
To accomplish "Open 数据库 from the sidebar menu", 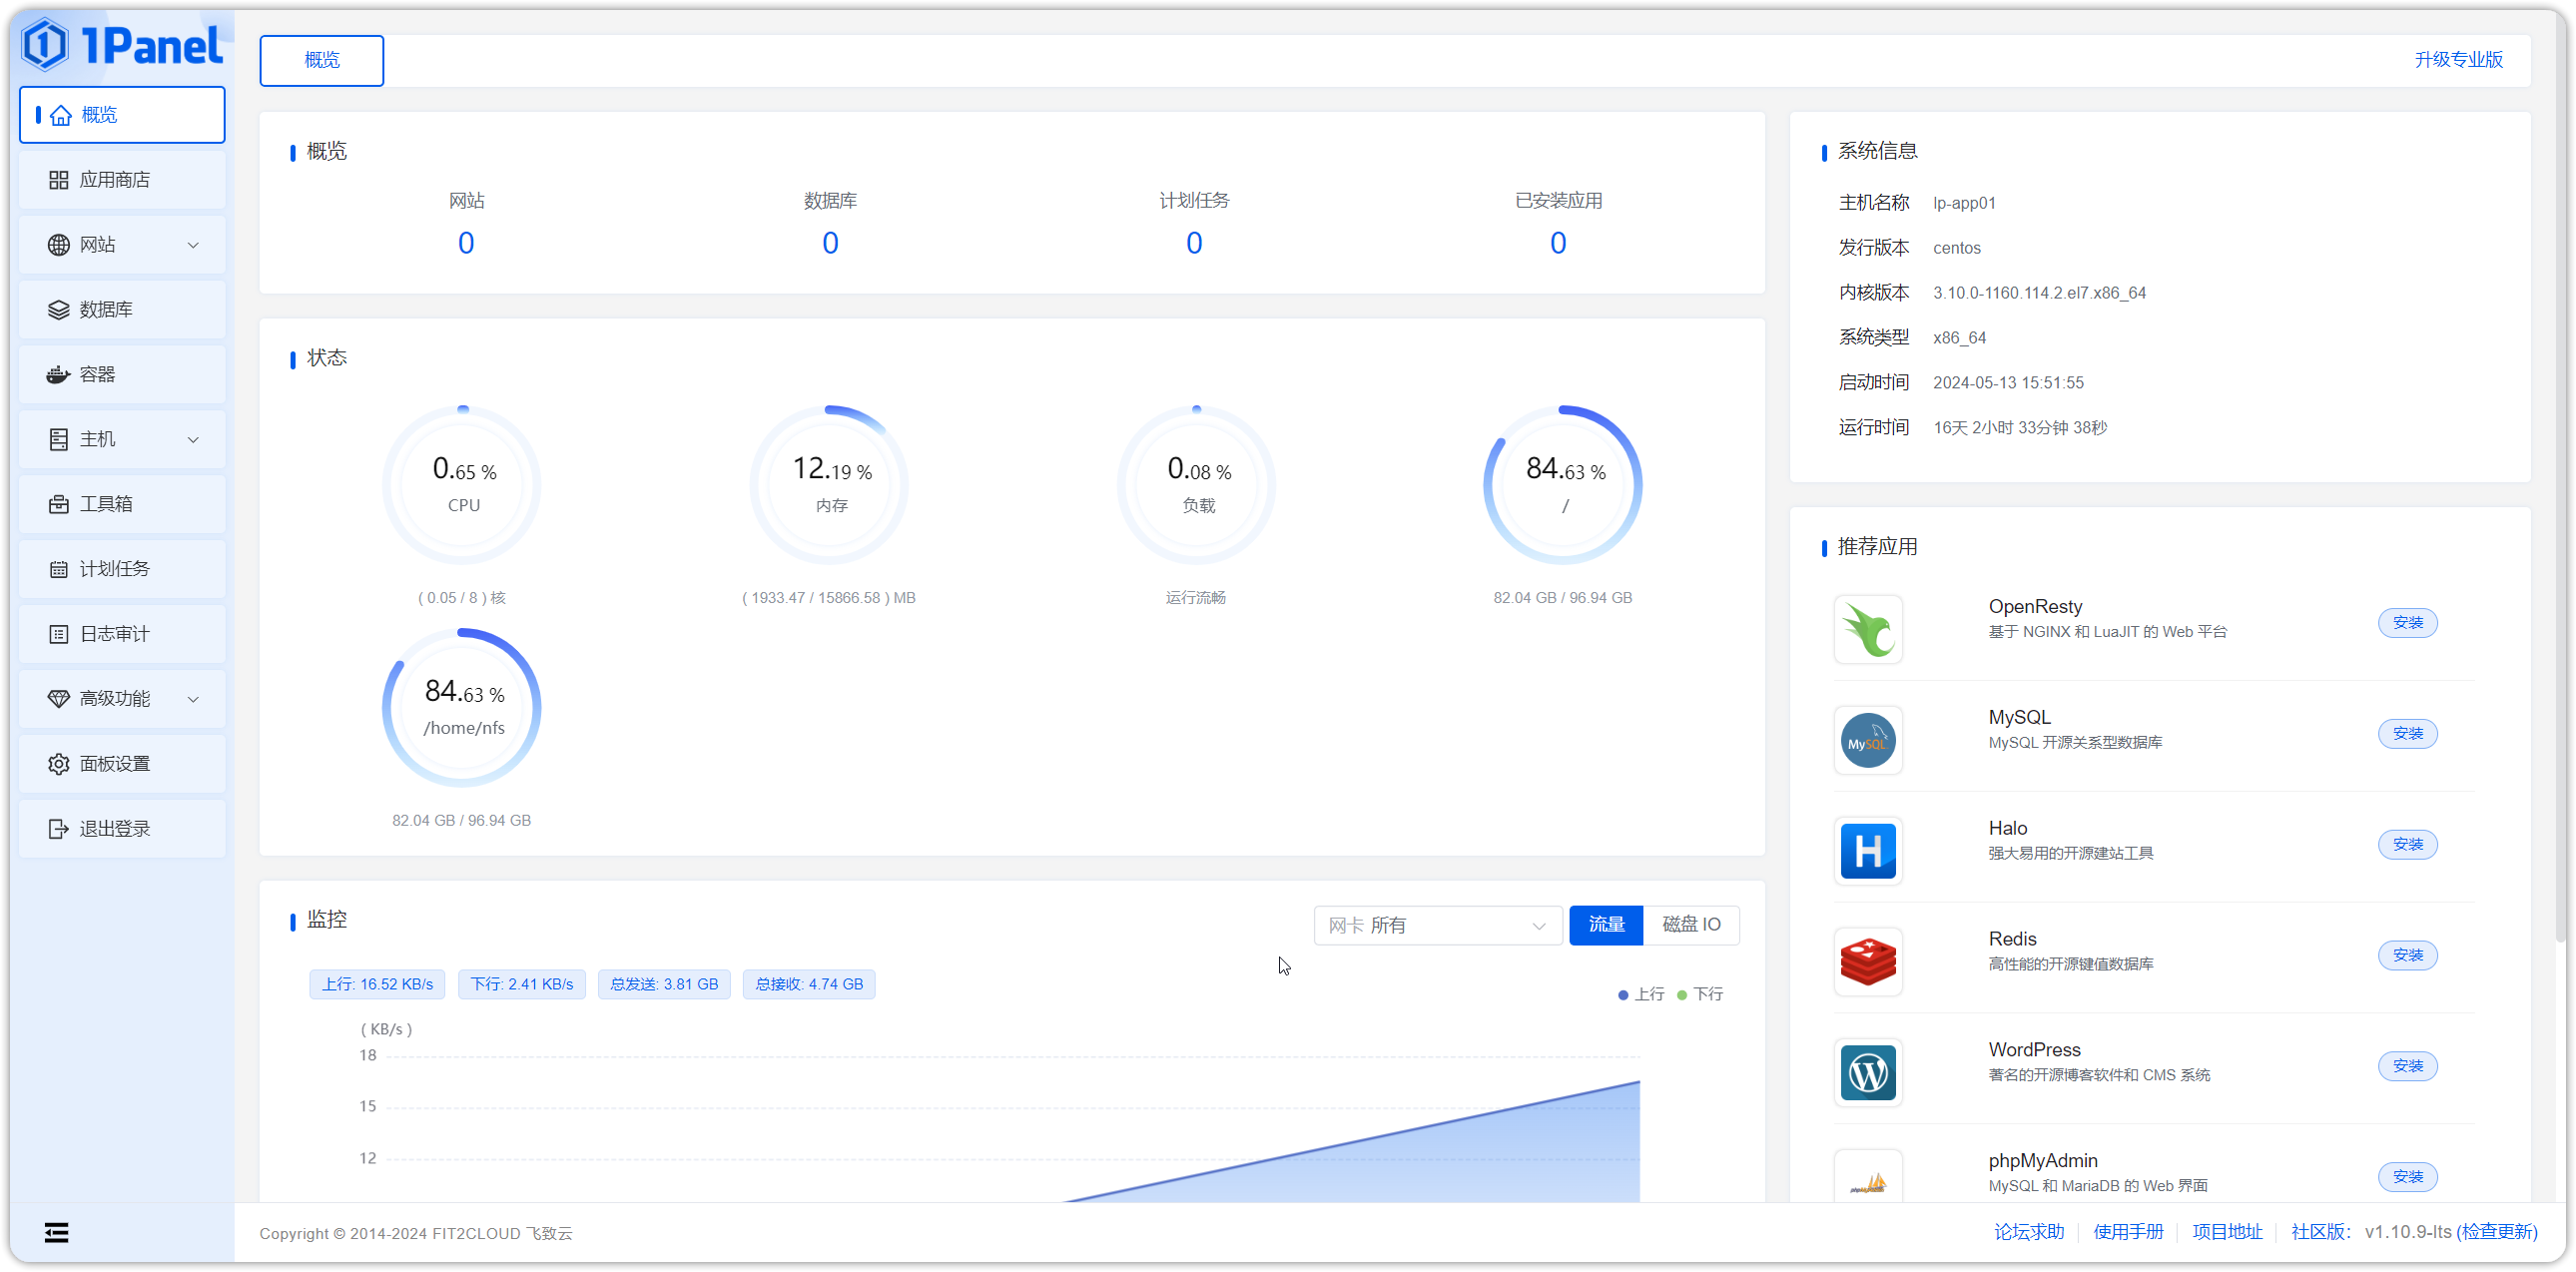I will pos(122,310).
